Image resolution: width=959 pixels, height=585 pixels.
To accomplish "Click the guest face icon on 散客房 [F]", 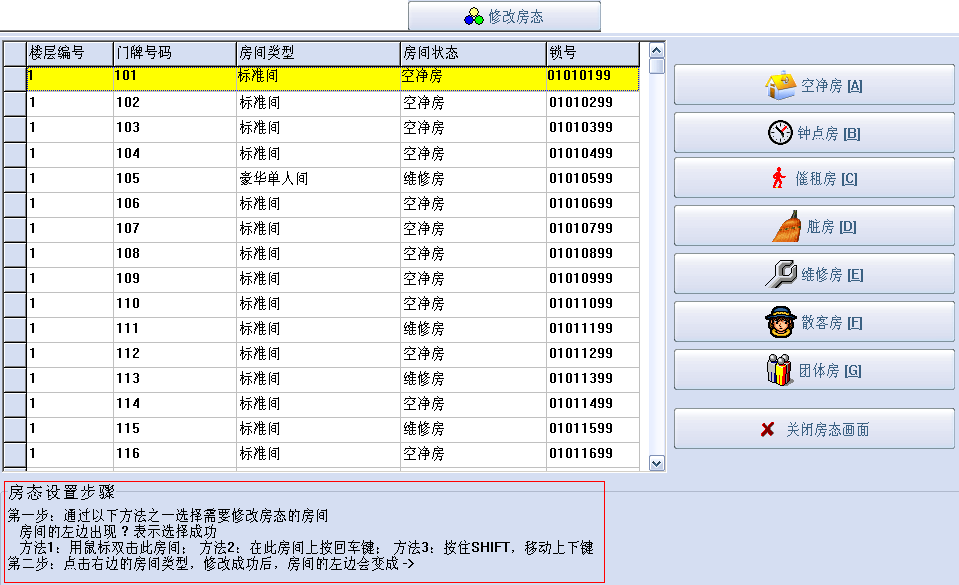I will click(779, 322).
